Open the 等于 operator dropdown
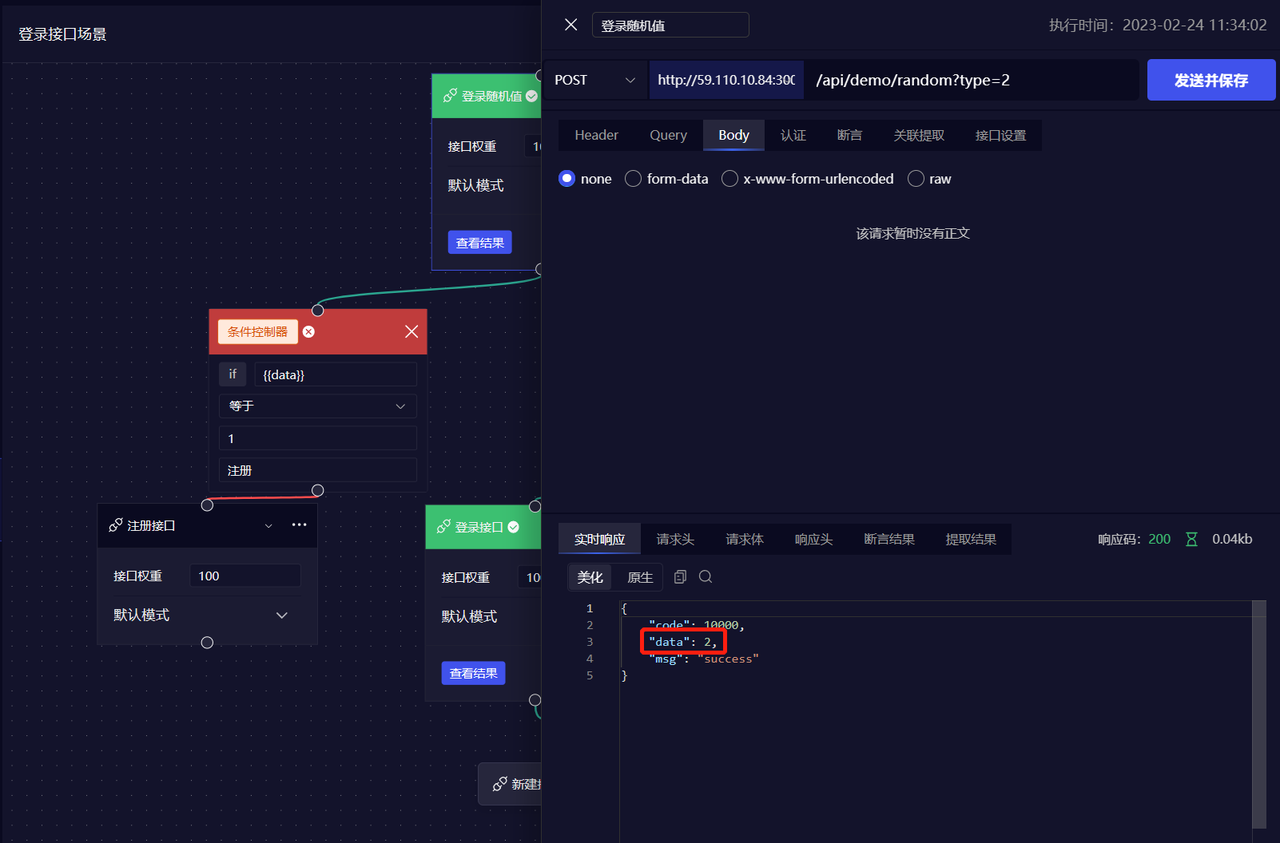This screenshot has height=843, width=1280. tap(318, 406)
